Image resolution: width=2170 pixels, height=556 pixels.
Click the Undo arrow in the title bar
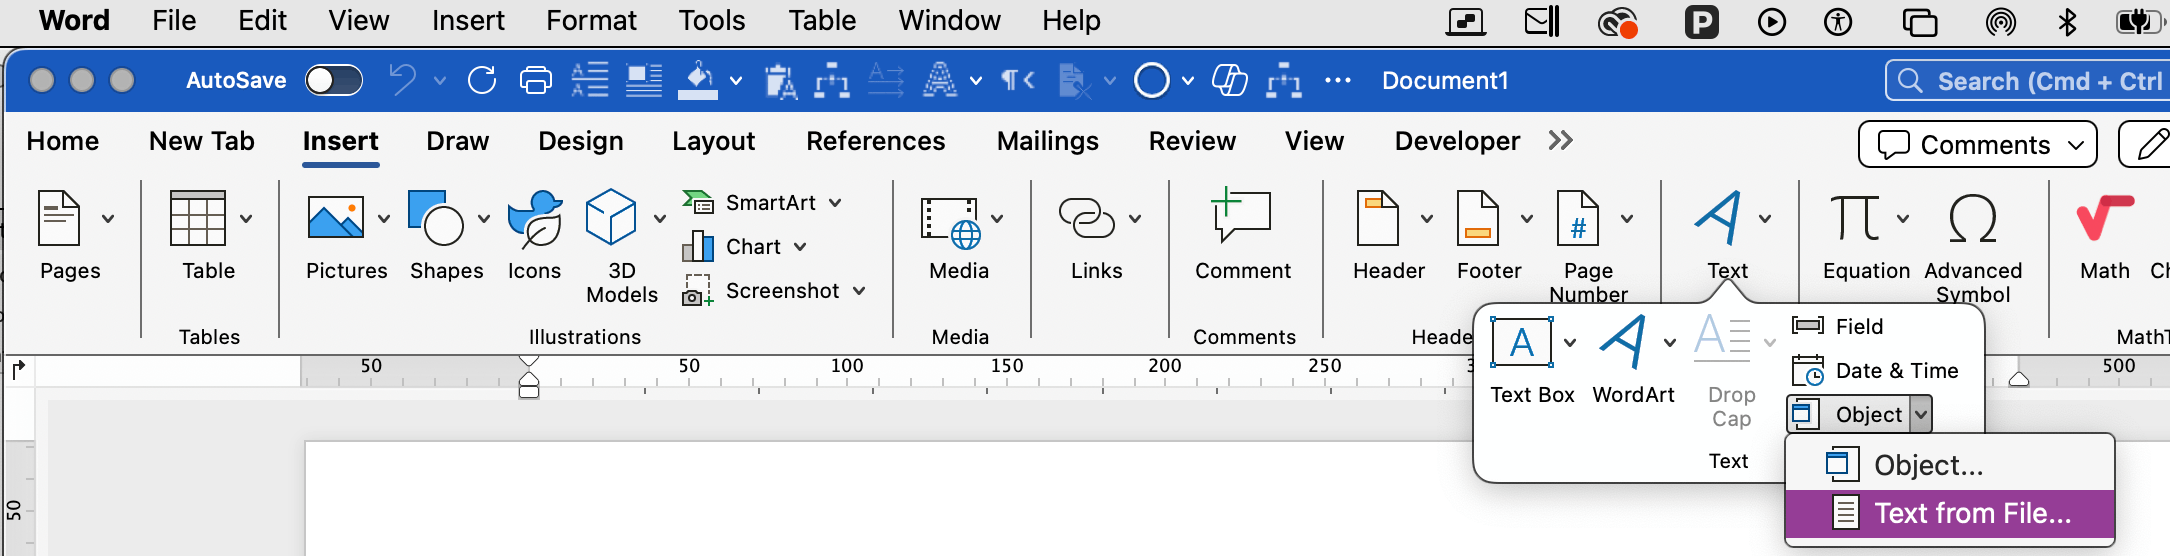(x=403, y=80)
